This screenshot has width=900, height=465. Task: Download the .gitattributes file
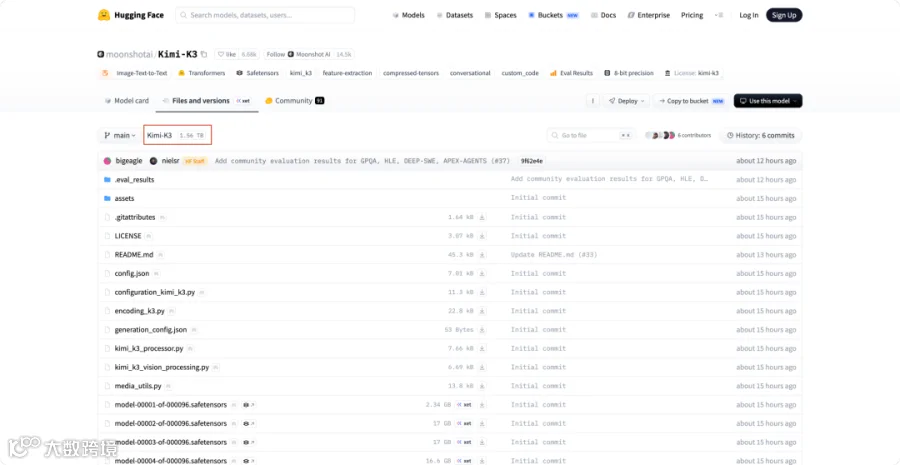tap(482, 217)
